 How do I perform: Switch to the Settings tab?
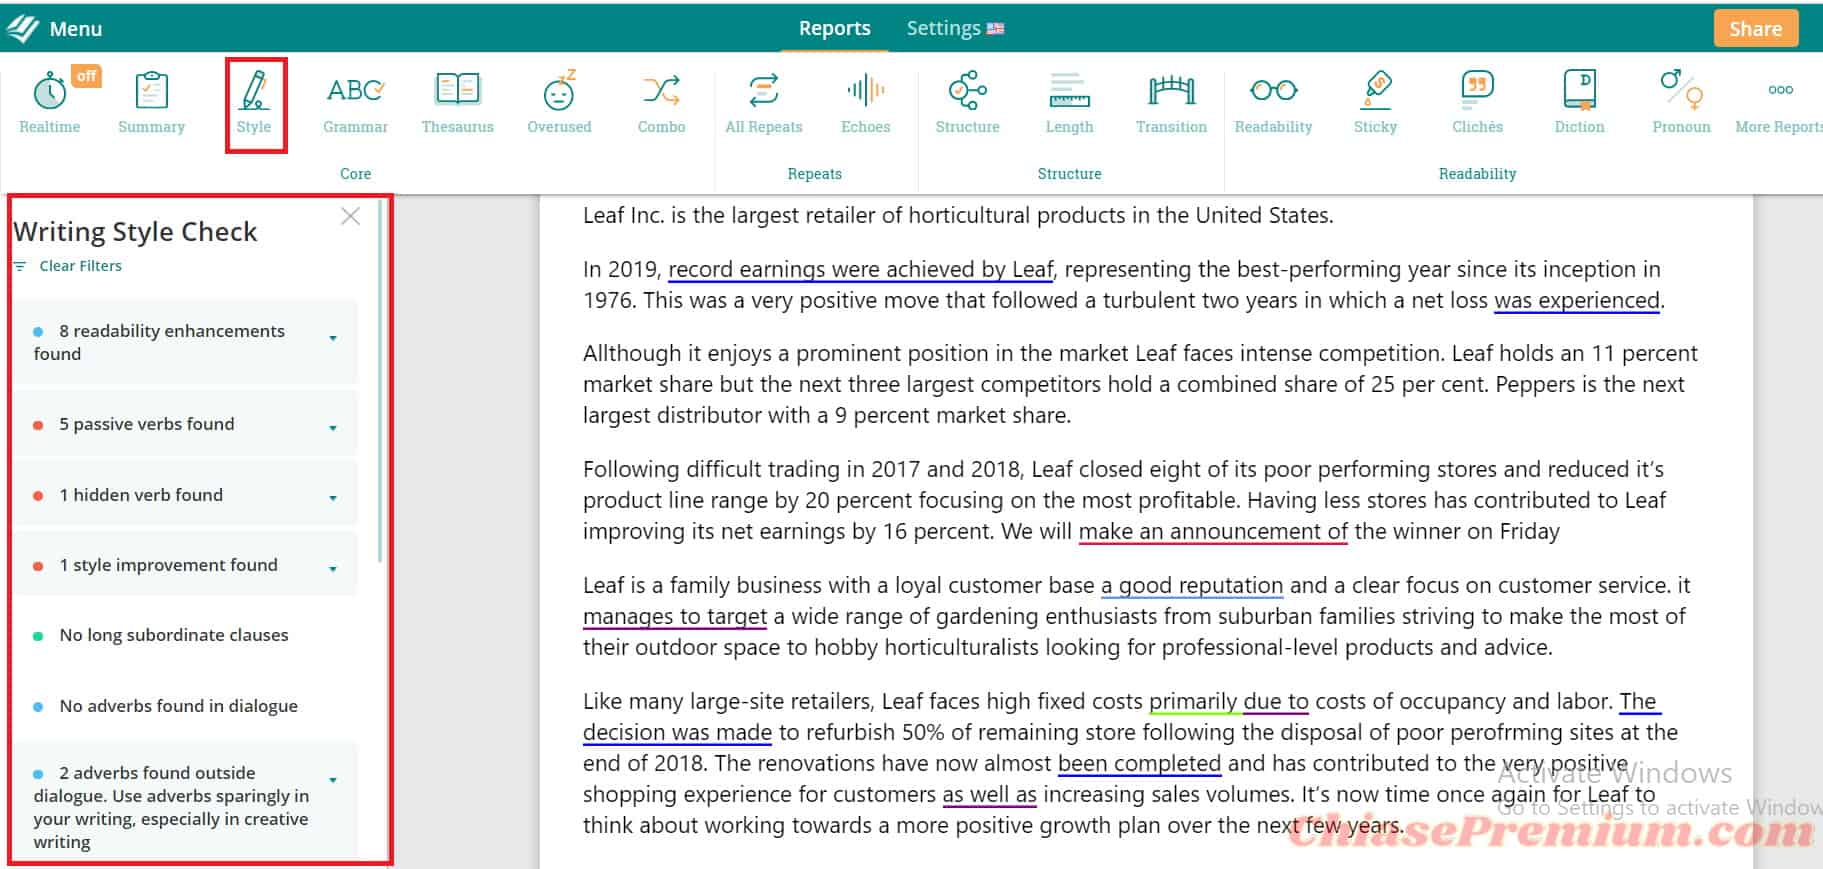pyautogui.click(x=943, y=28)
